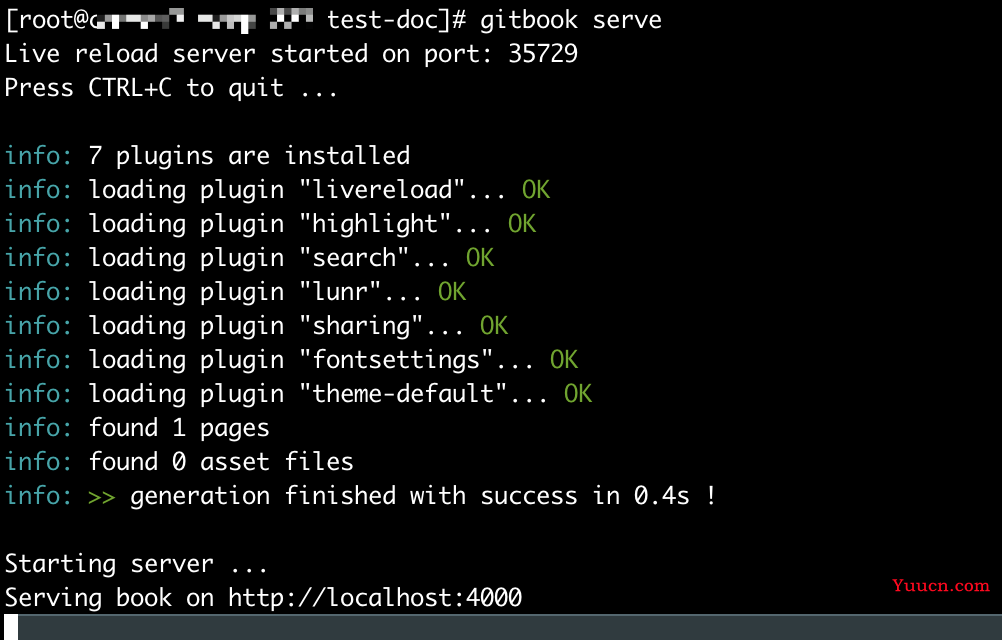The width and height of the screenshot is (1002, 640).
Task: Click the "found 0 asset files" line
Action: point(221,462)
